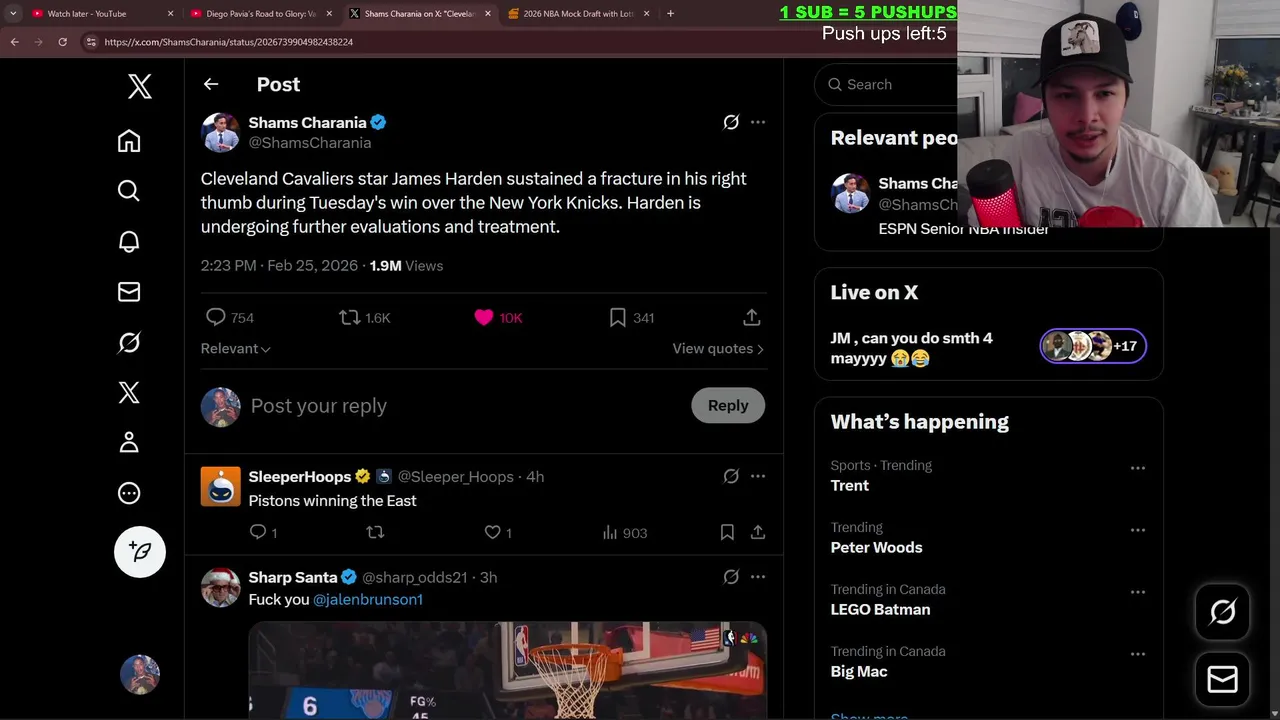This screenshot has height=720, width=1280.
Task: Open the trending topic Peter Woods
Action: click(876, 547)
